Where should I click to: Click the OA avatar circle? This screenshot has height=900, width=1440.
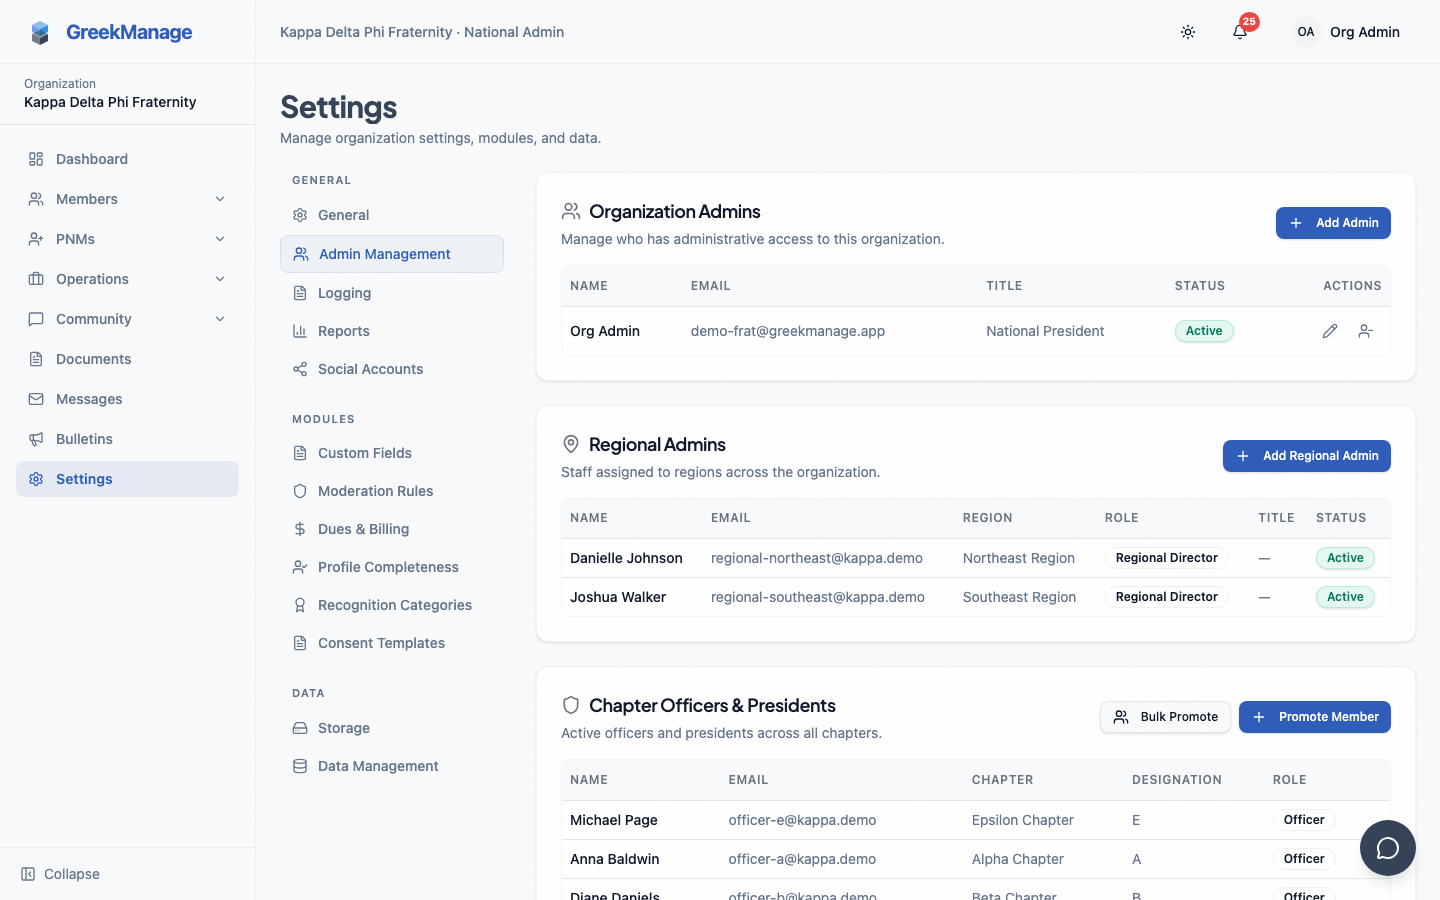tap(1306, 32)
